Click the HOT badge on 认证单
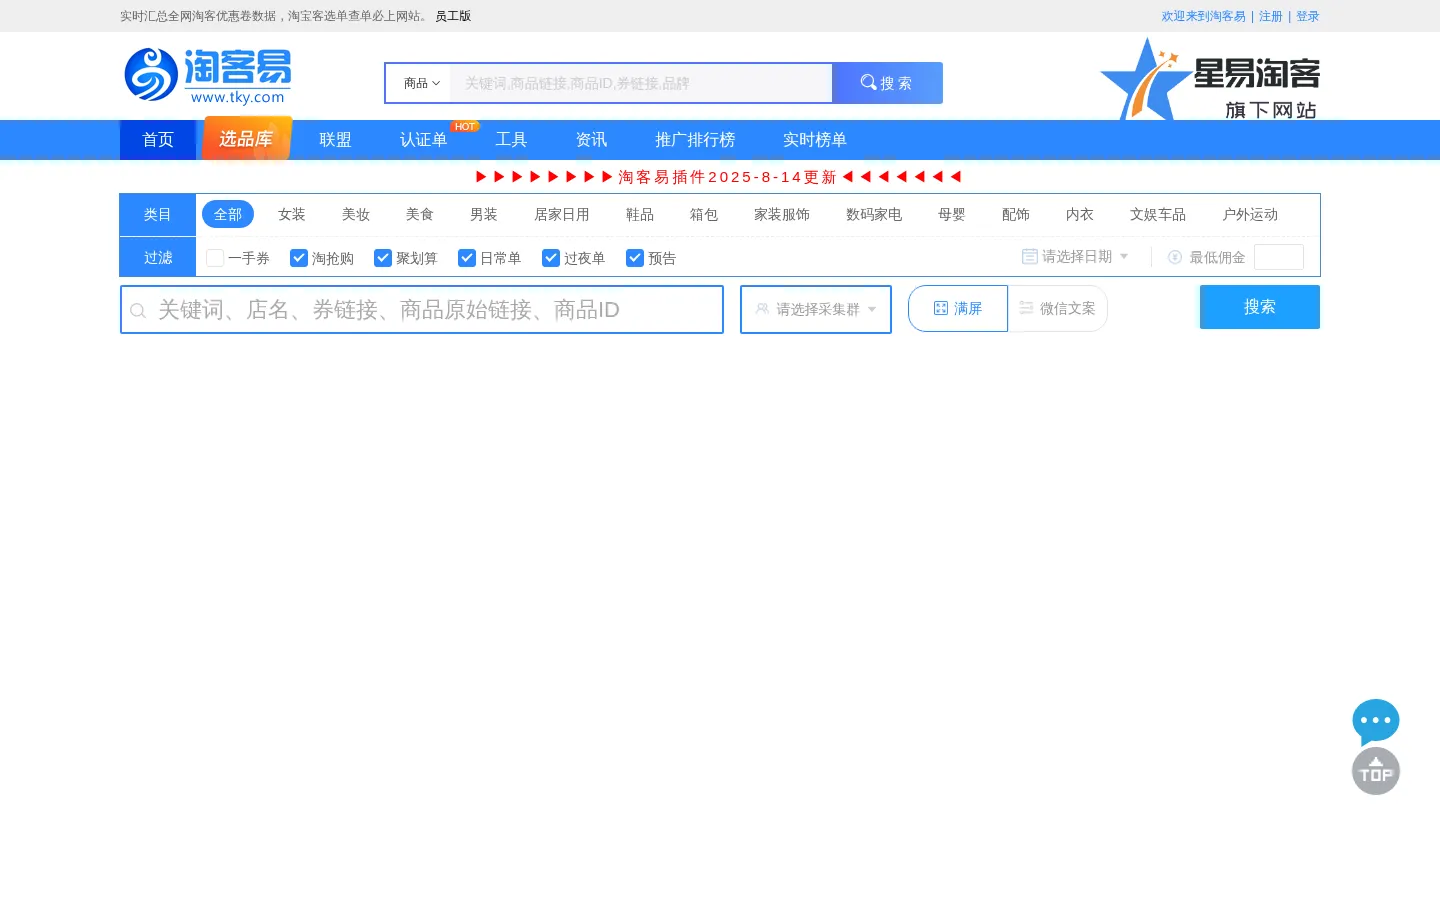Image resolution: width=1440 pixels, height=900 pixels. click(465, 126)
